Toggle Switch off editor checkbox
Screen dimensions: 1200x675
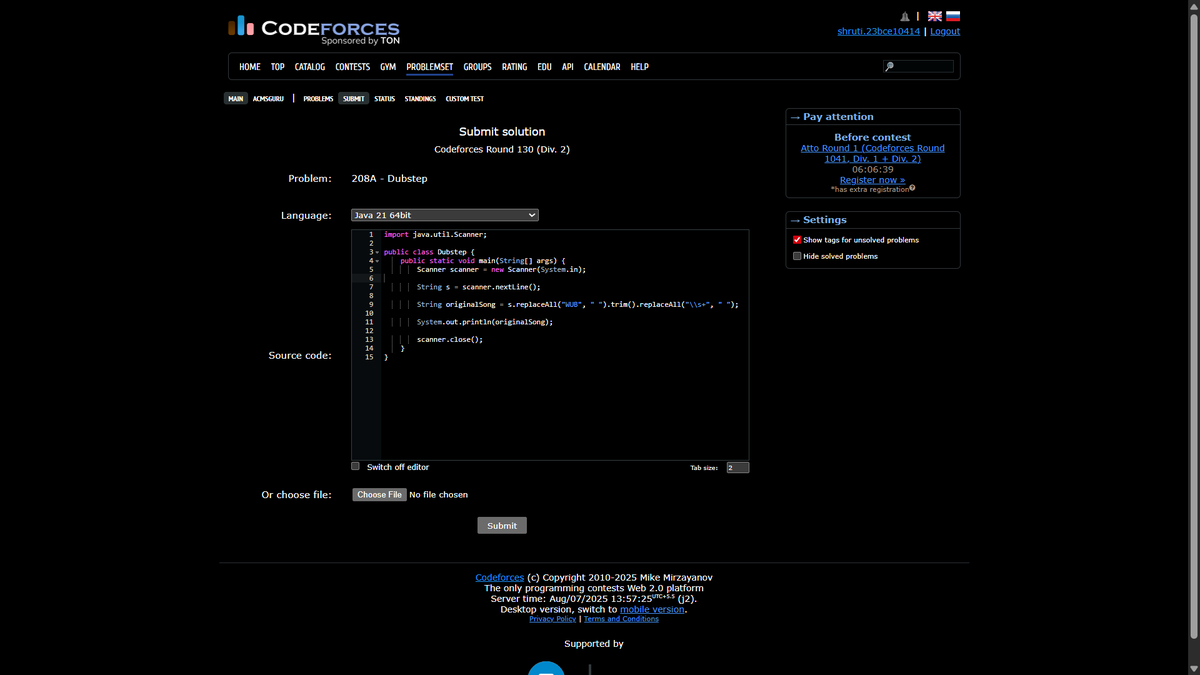(x=355, y=466)
